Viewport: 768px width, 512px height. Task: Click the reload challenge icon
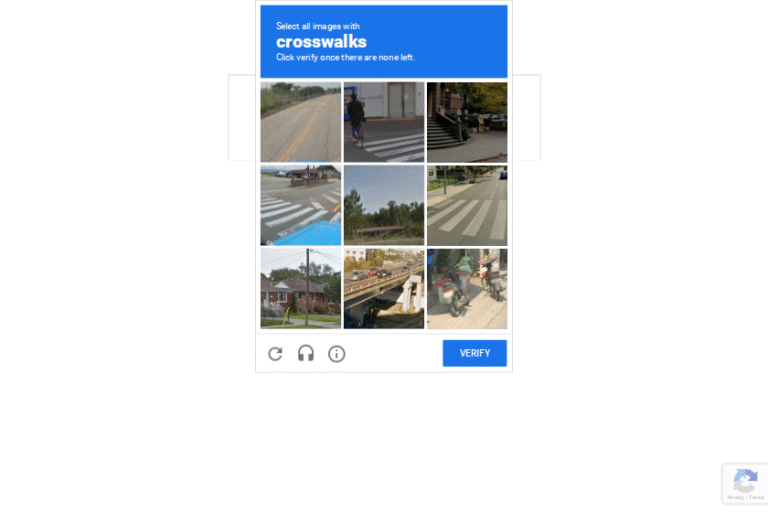[x=275, y=353]
